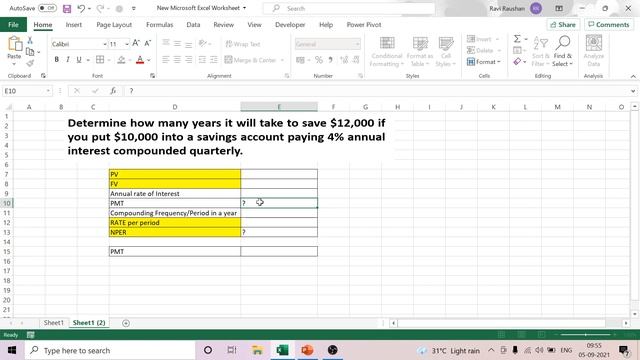Viewport: 640px width, 360px height.
Task: Decrease font size with smaller A
Action: 148,43
